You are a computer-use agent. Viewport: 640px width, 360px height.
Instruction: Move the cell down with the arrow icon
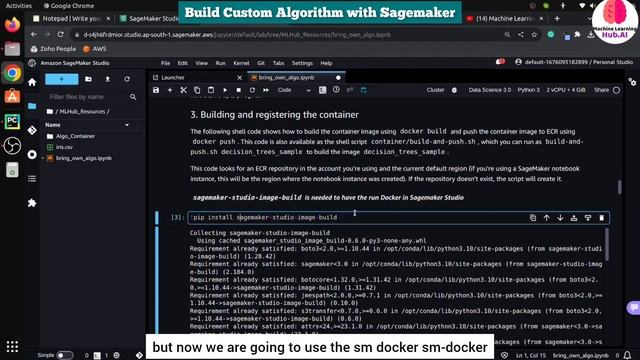tap(560, 218)
